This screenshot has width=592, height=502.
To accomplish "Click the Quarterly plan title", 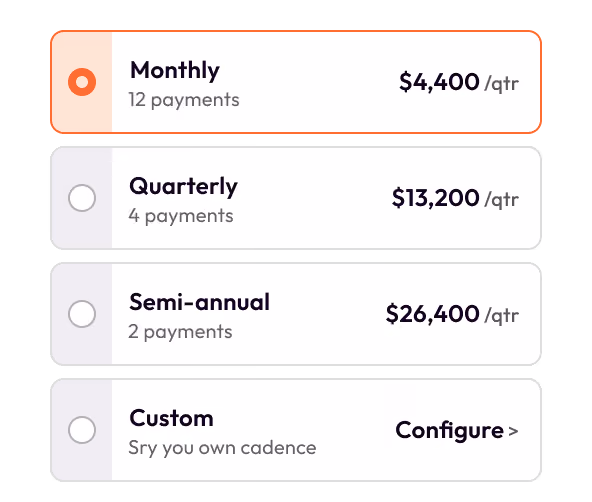I will pos(183,186).
